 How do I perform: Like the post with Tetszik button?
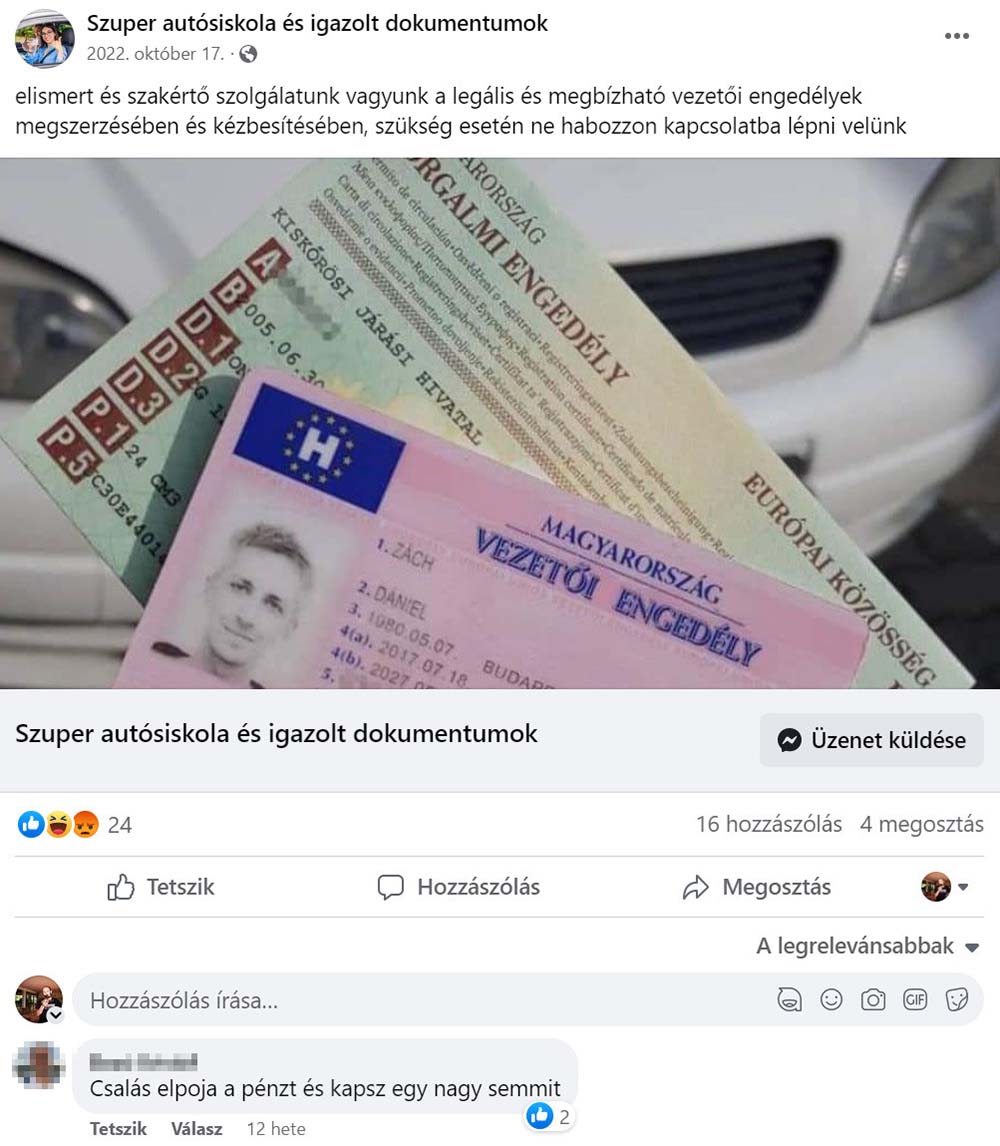coord(161,887)
